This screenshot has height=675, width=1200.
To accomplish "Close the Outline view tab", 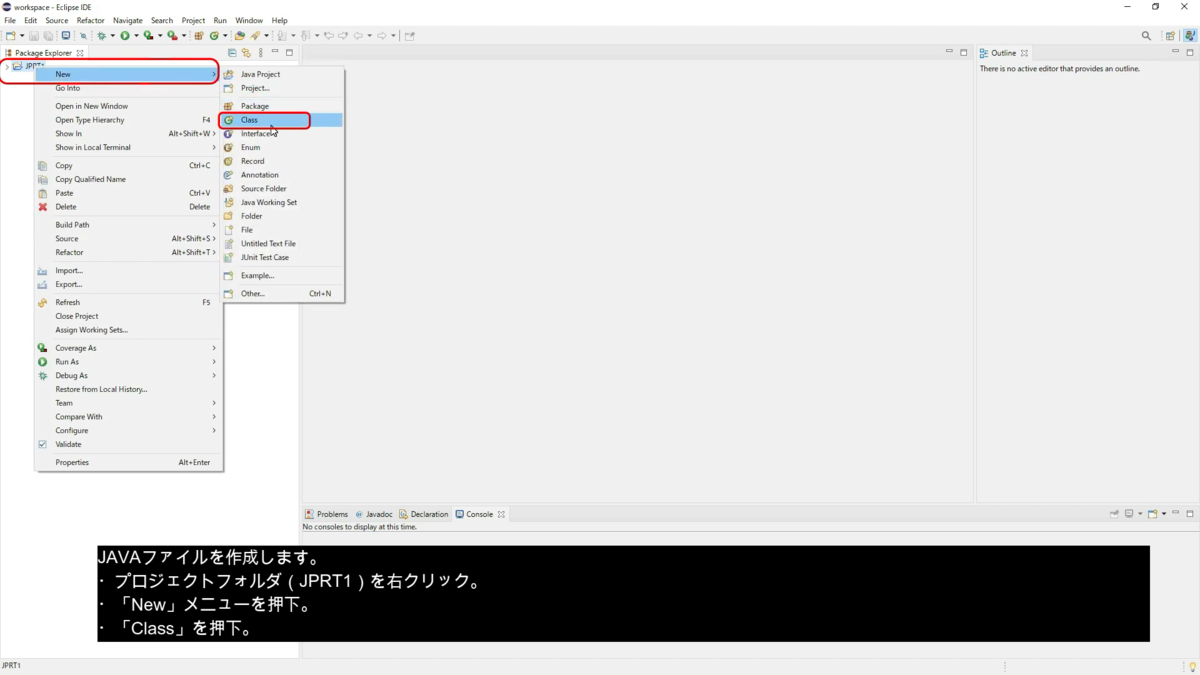I will 1024,53.
